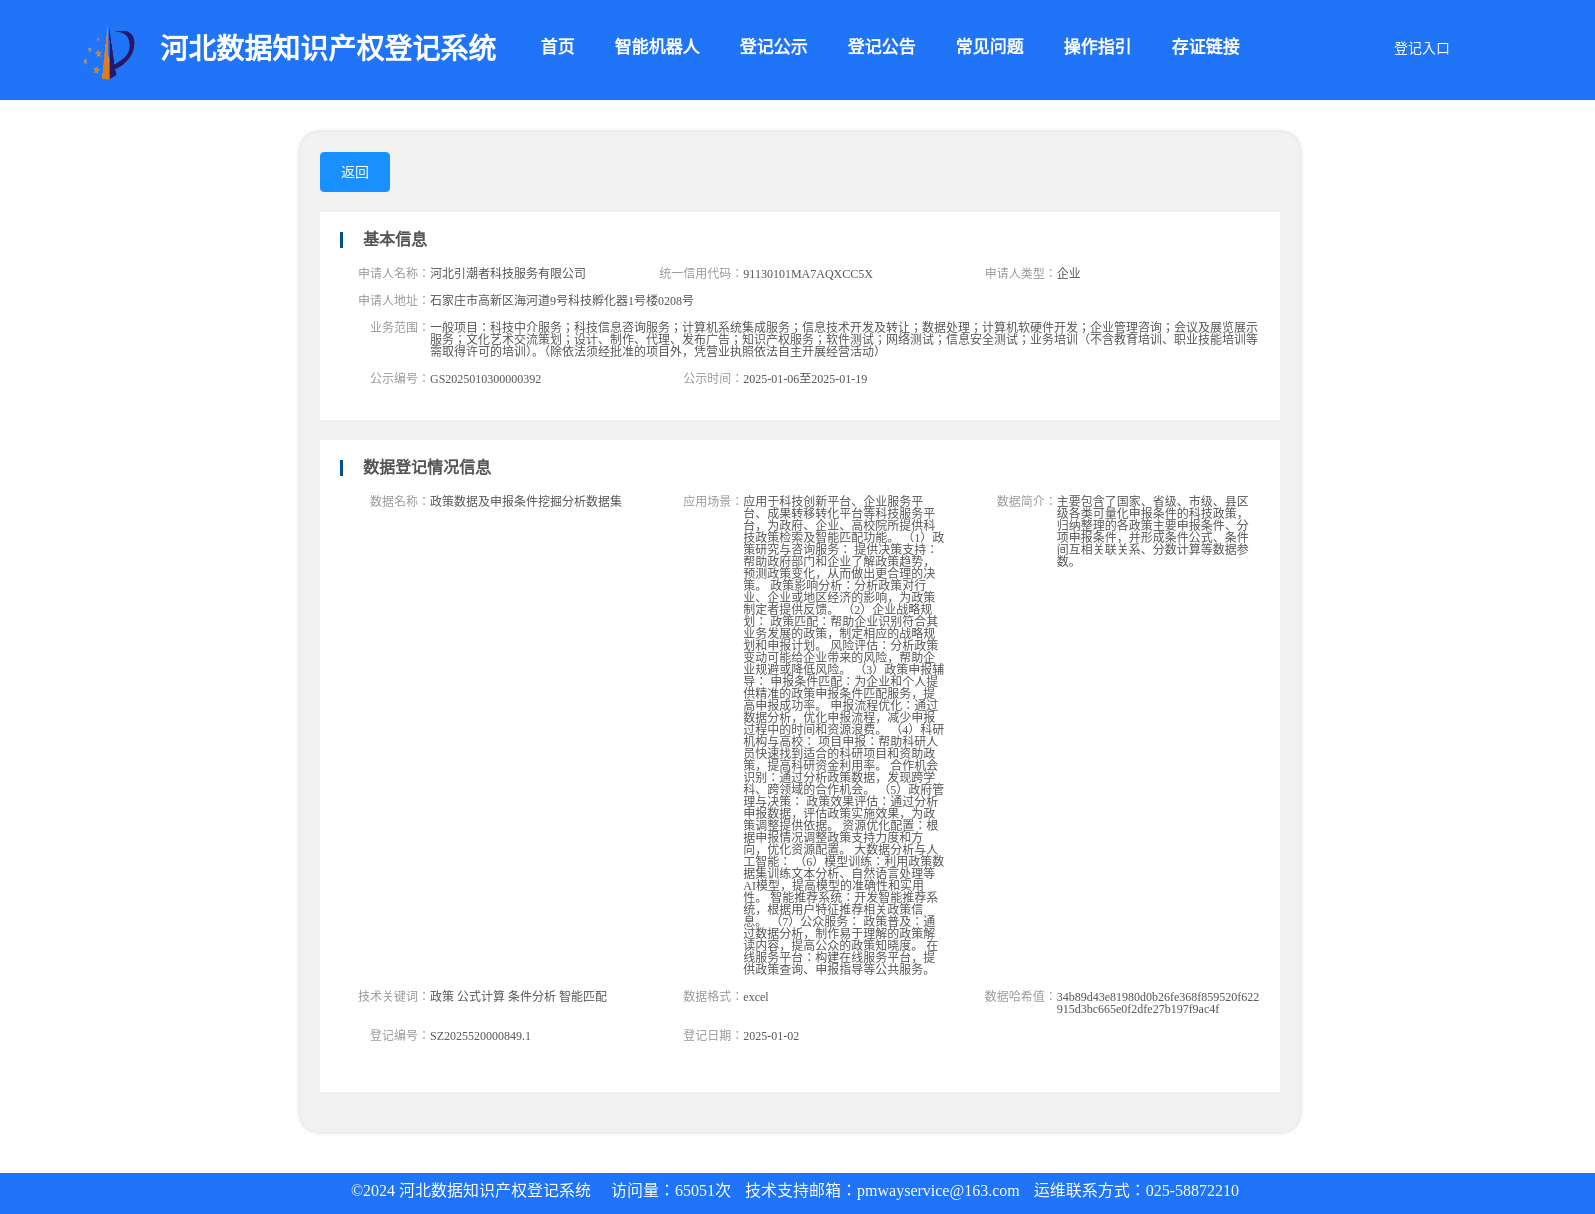
Task: Select the 登记公告 navigation item
Action: (x=881, y=47)
